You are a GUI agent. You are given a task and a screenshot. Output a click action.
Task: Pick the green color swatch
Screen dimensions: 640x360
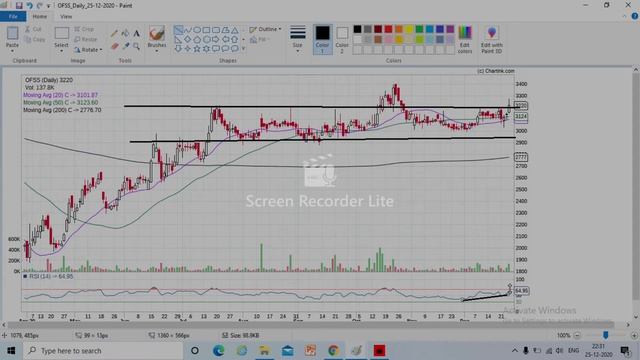419,29
